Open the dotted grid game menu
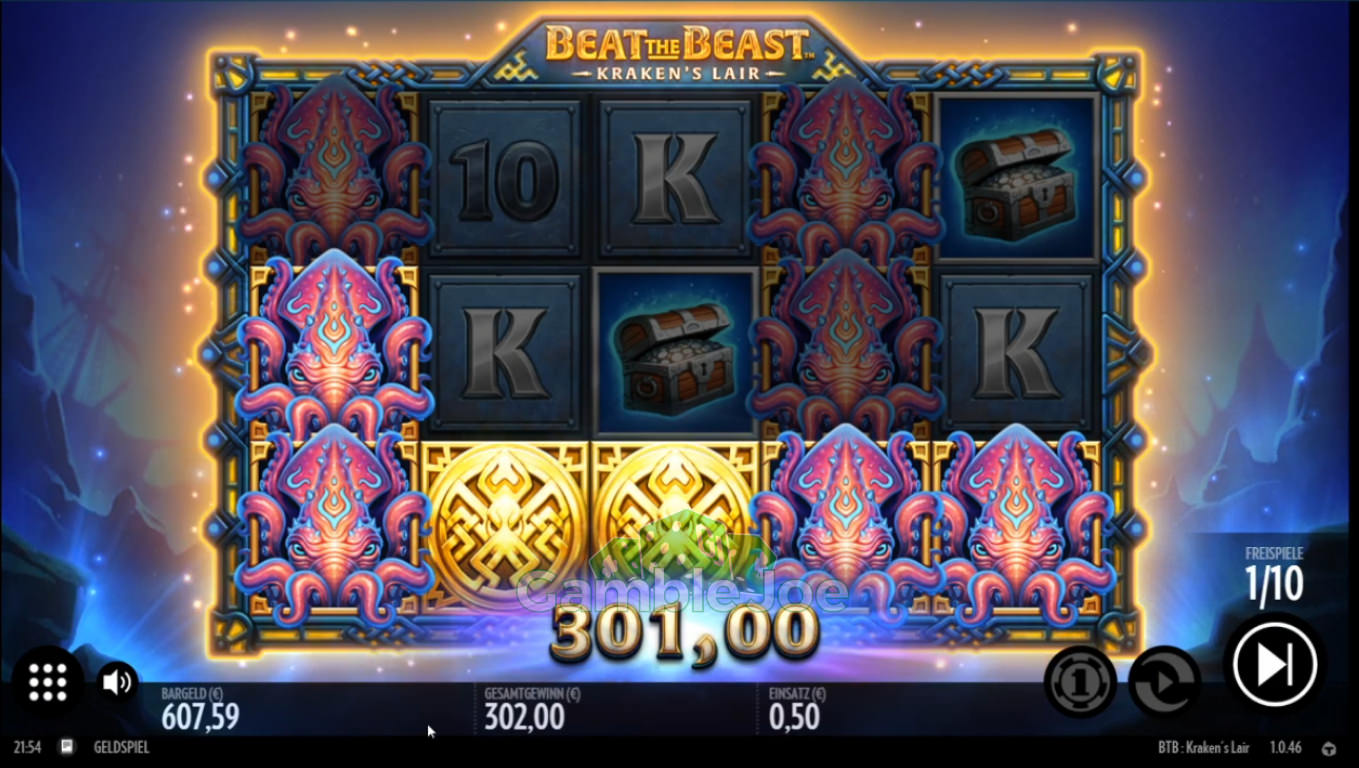Viewport: 1359px width, 768px height. tap(47, 682)
